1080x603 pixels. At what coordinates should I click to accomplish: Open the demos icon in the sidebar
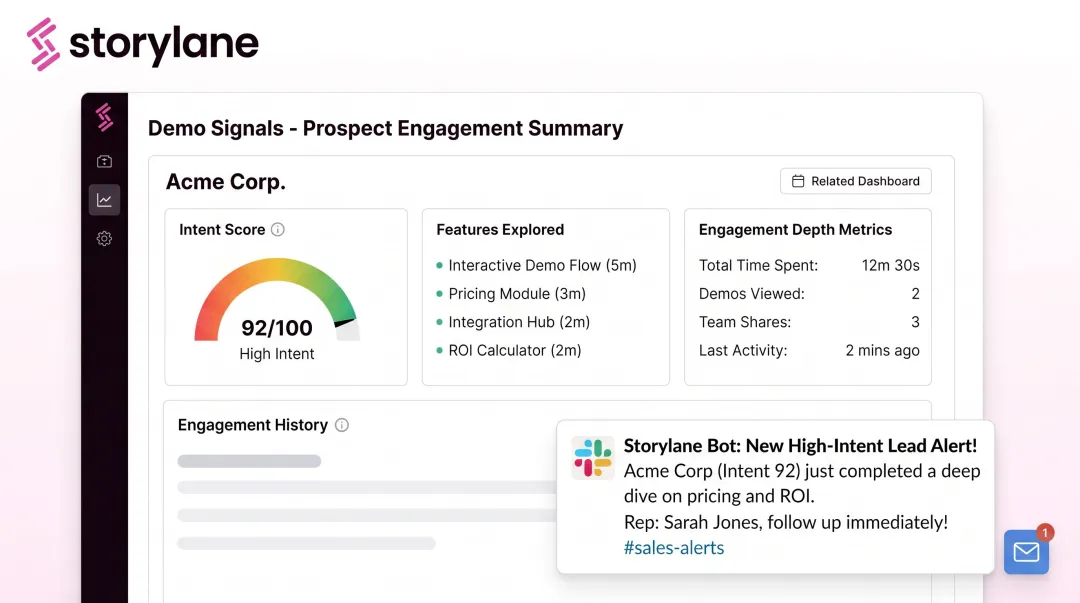104,161
